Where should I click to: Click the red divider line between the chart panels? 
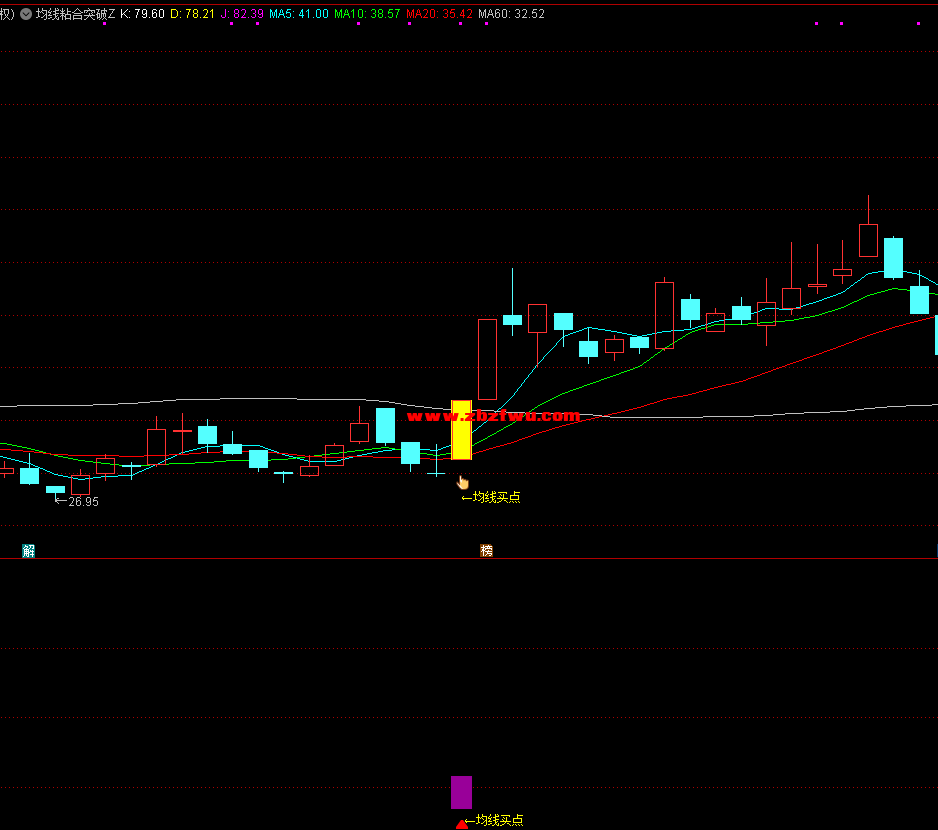click(469, 559)
